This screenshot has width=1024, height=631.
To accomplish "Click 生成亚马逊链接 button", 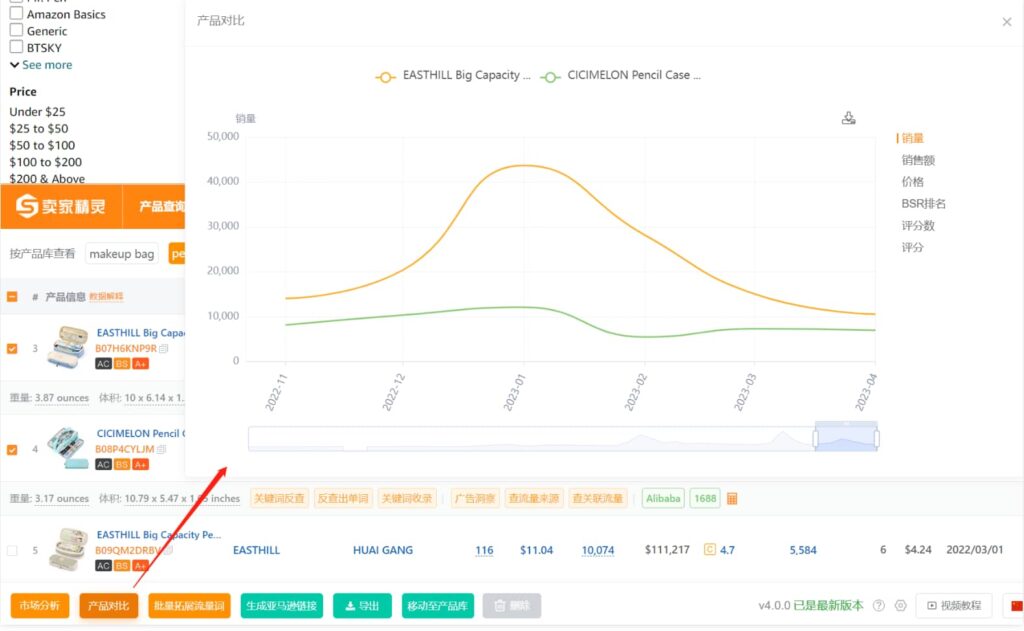I will pos(281,606).
